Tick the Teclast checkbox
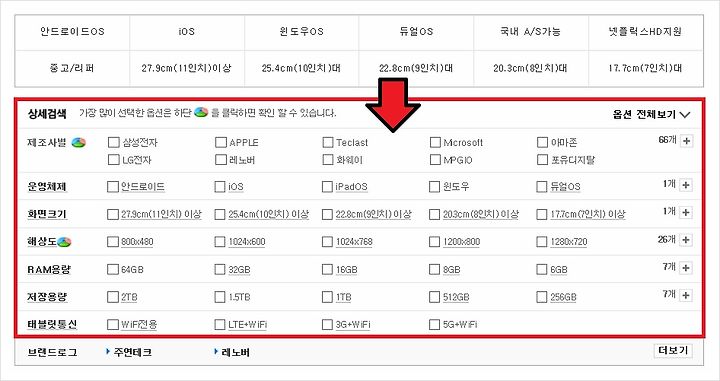This screenshot has width=720, height=381. [328, 142]
